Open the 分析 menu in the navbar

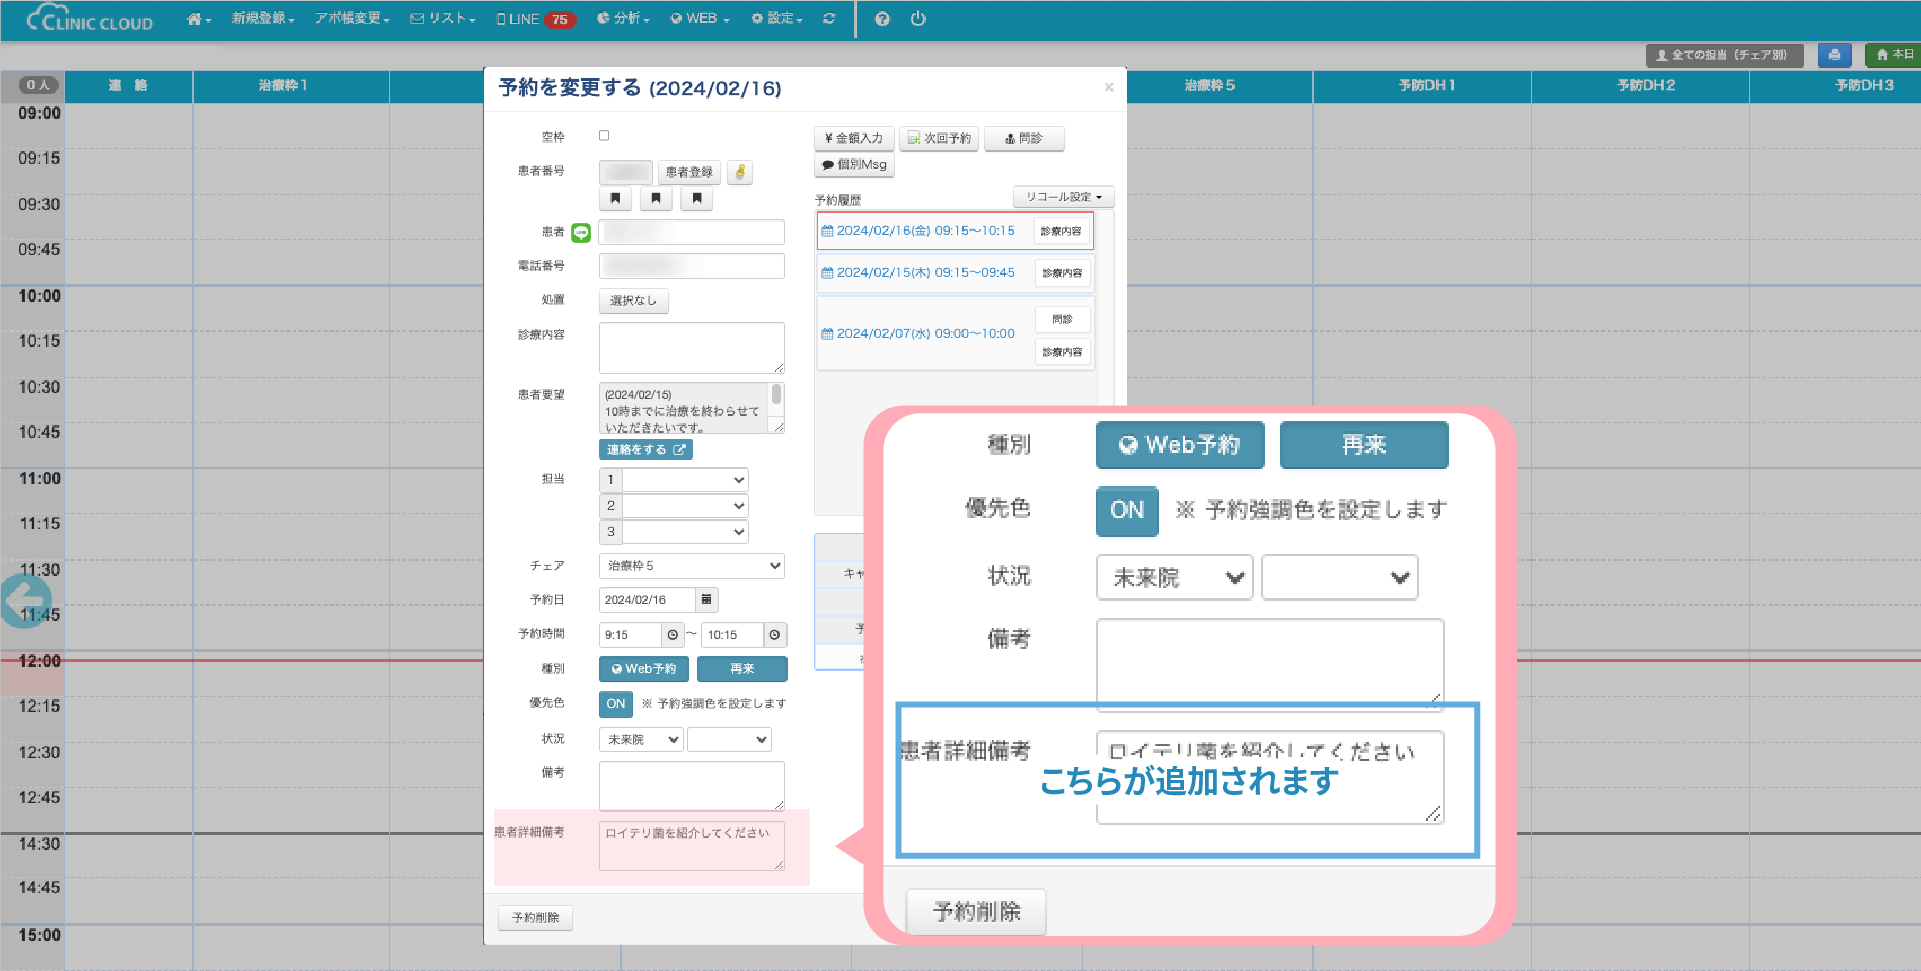coord(624,19)
